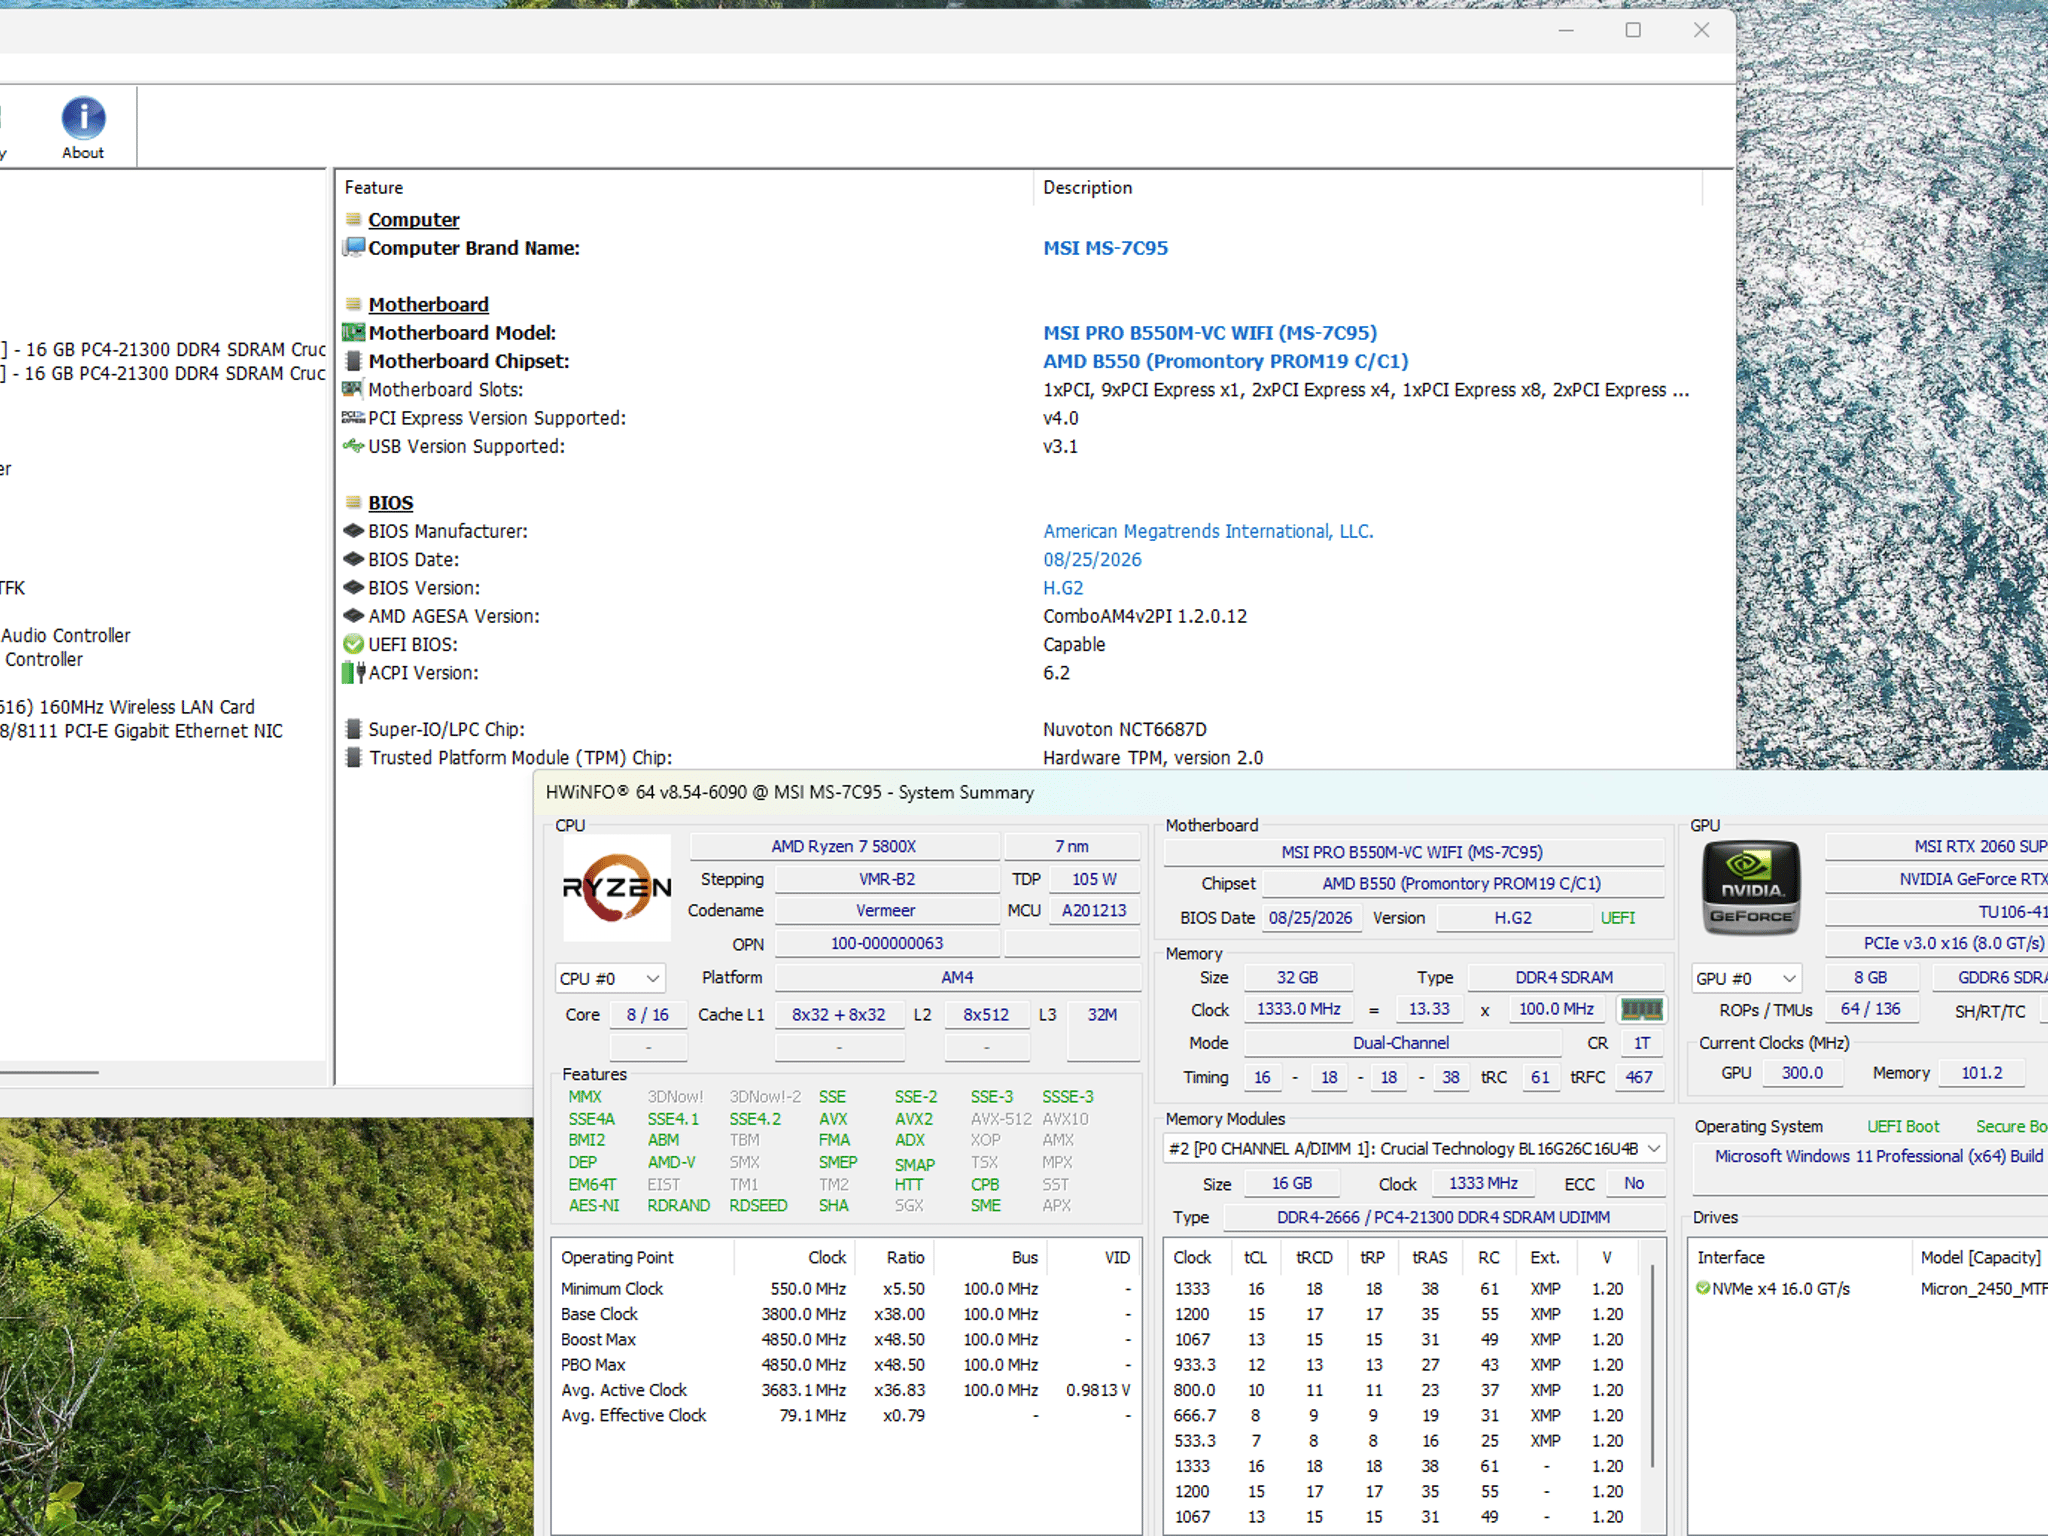
Task: Click the USB Version Supported icon
Action: pos(353,446)
